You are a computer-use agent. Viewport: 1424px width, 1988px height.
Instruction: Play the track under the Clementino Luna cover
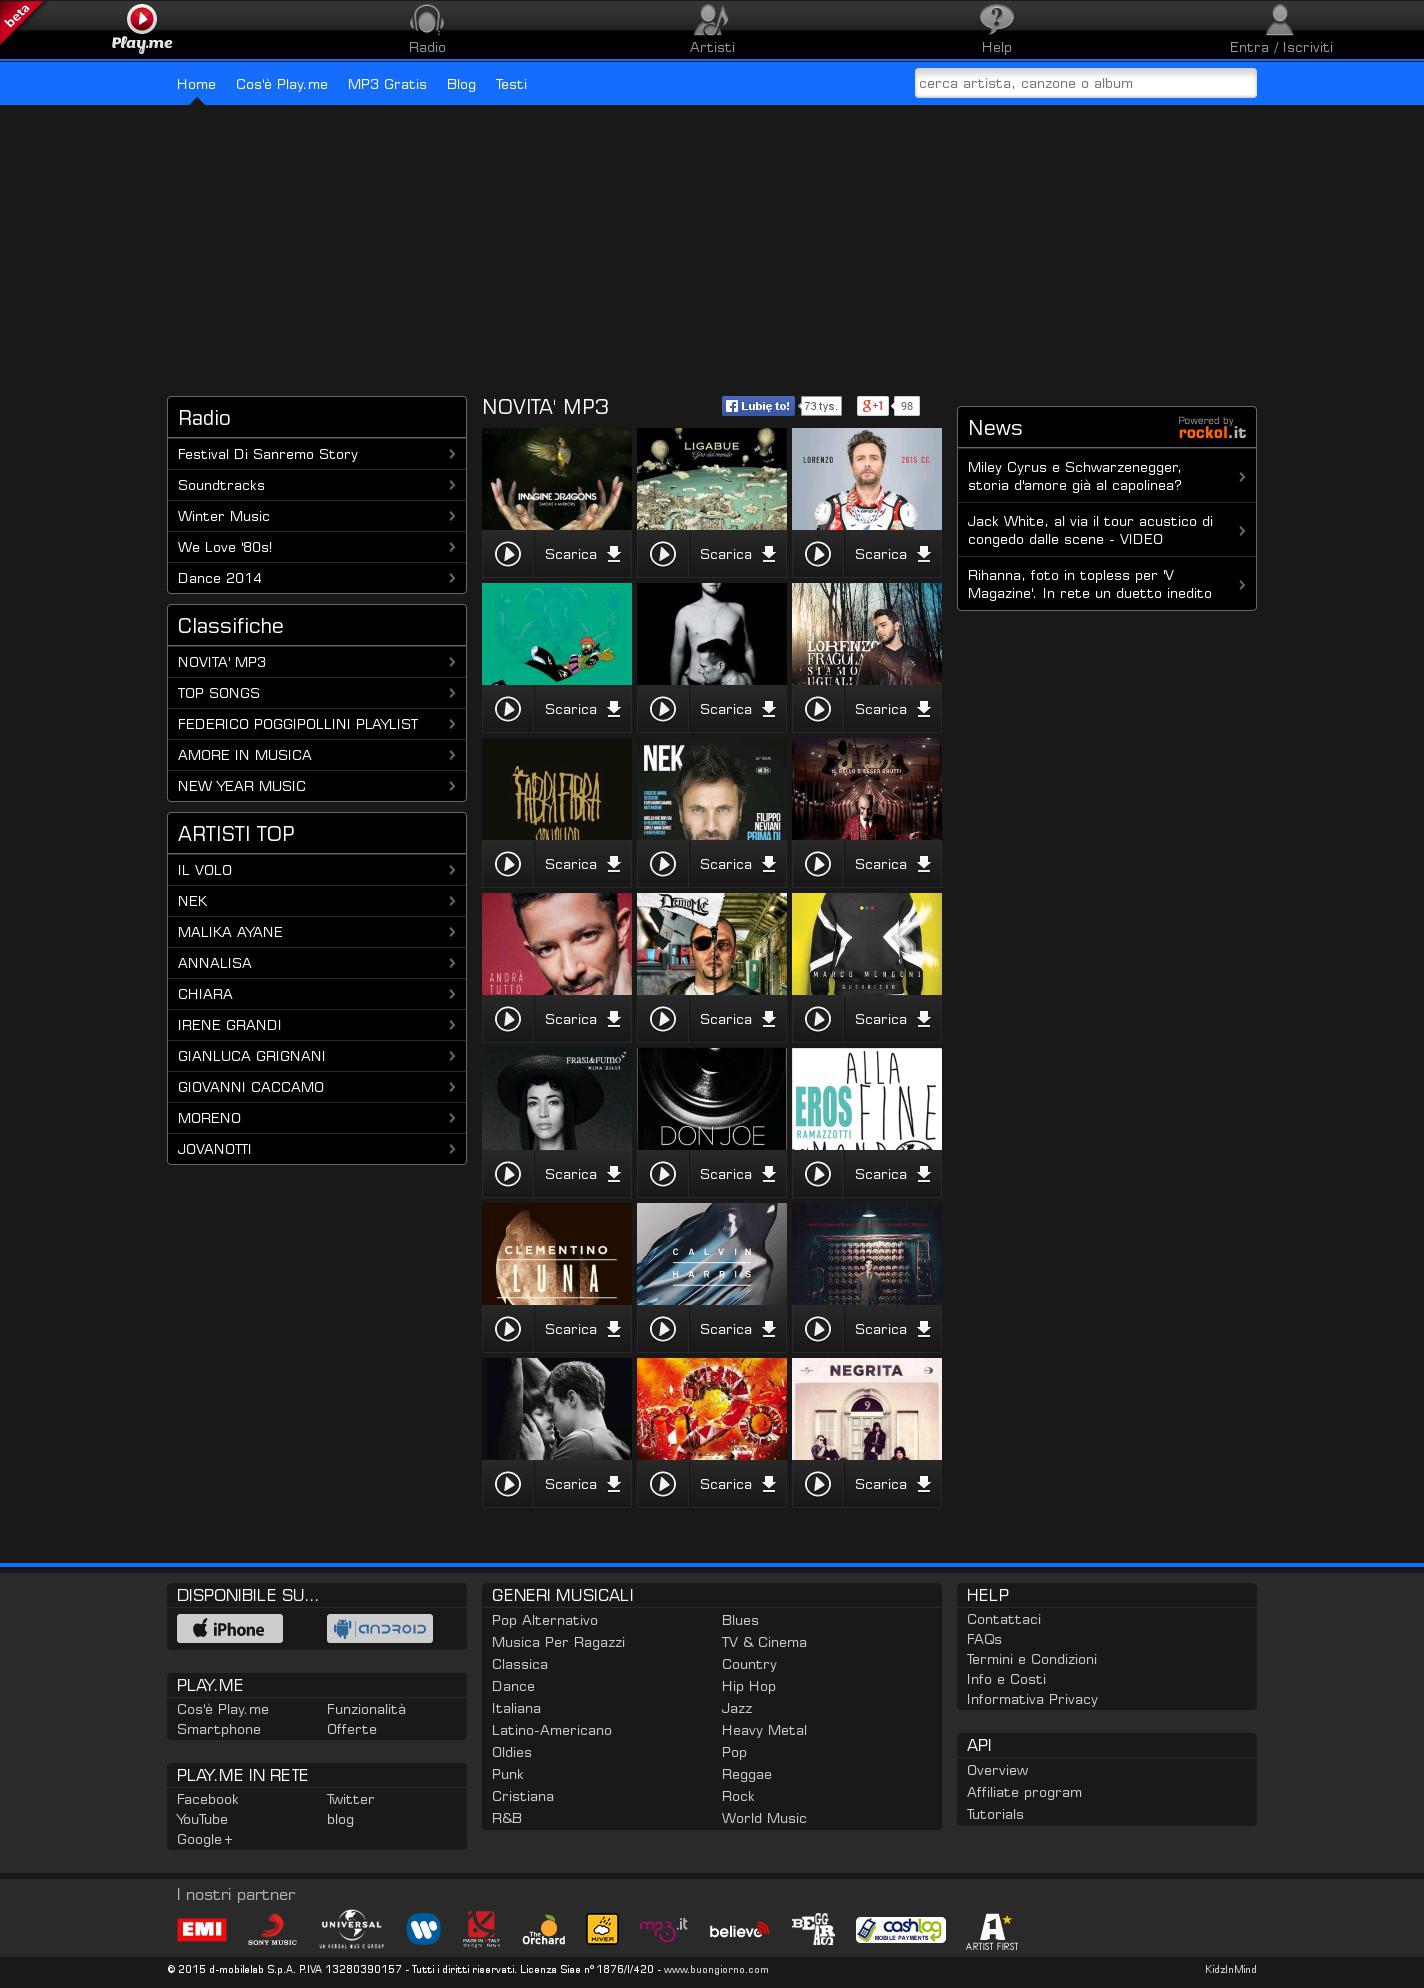508,1329
